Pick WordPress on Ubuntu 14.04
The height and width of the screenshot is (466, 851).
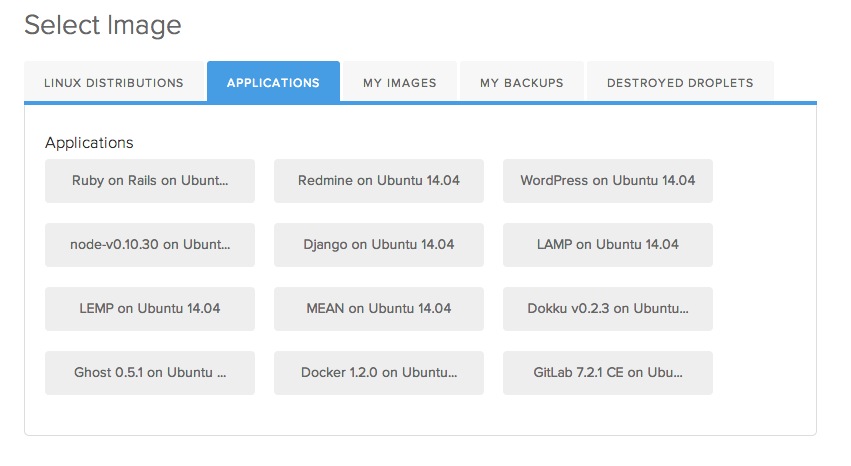[x=608, y=181]
